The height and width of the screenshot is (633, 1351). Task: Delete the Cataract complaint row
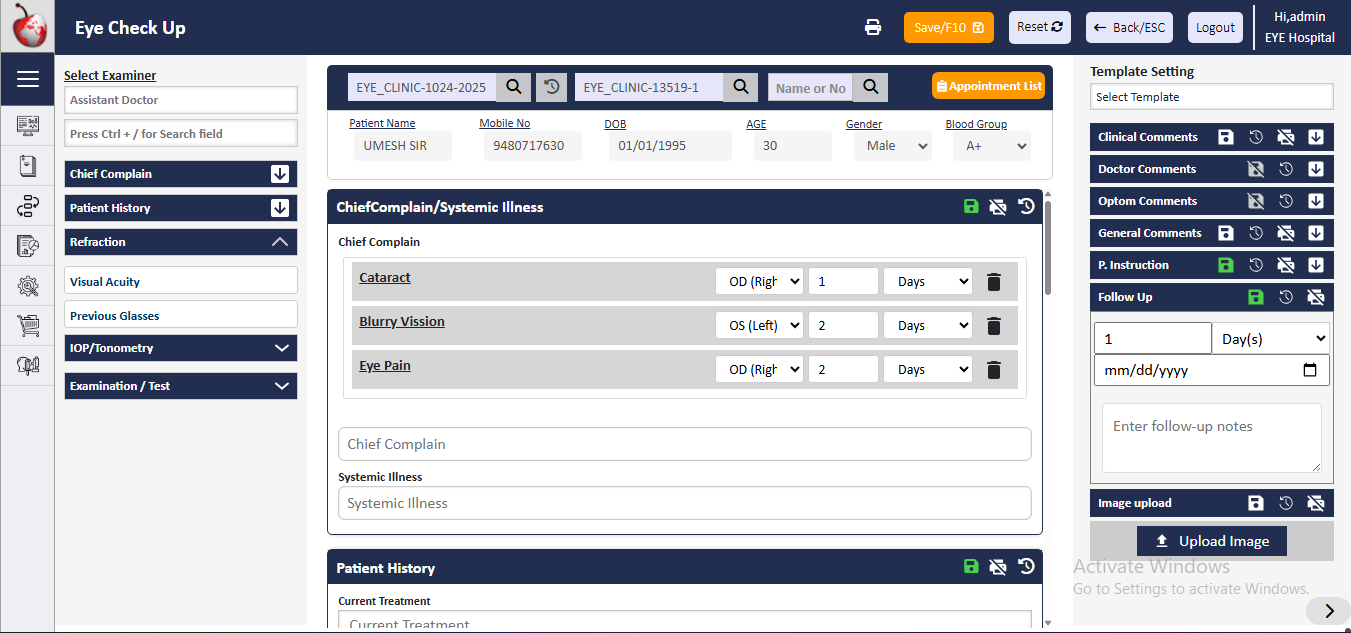click(x=993, y=282)
